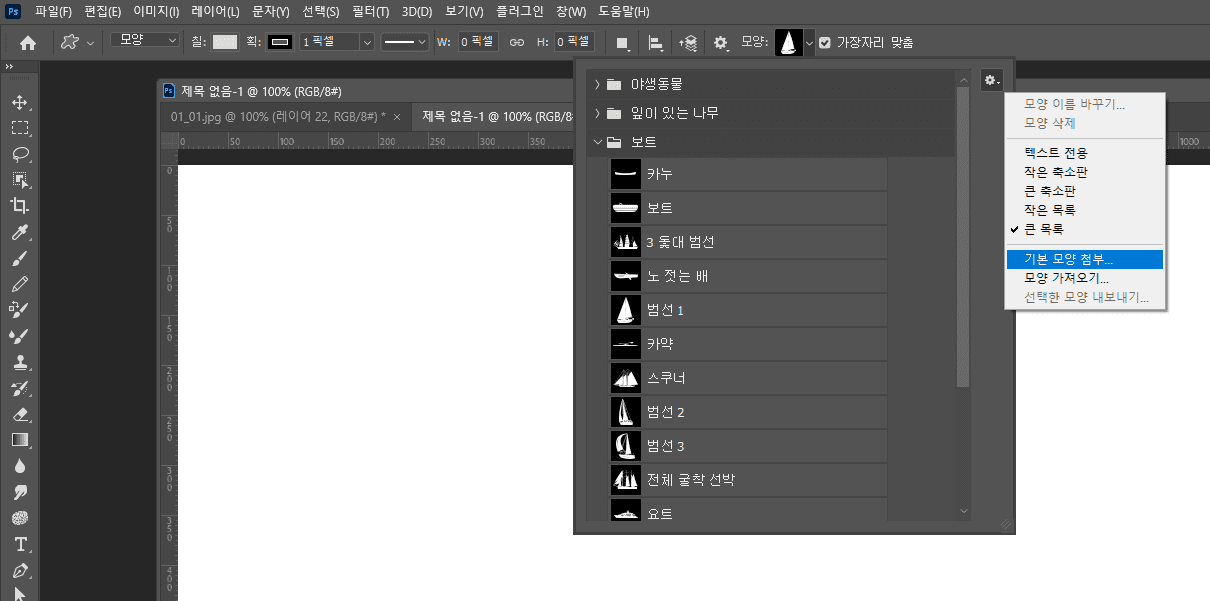Viewport: 1210px width, 601px height.
Task: Close the 01_01.jpg document tab
Action: [397, 117]
